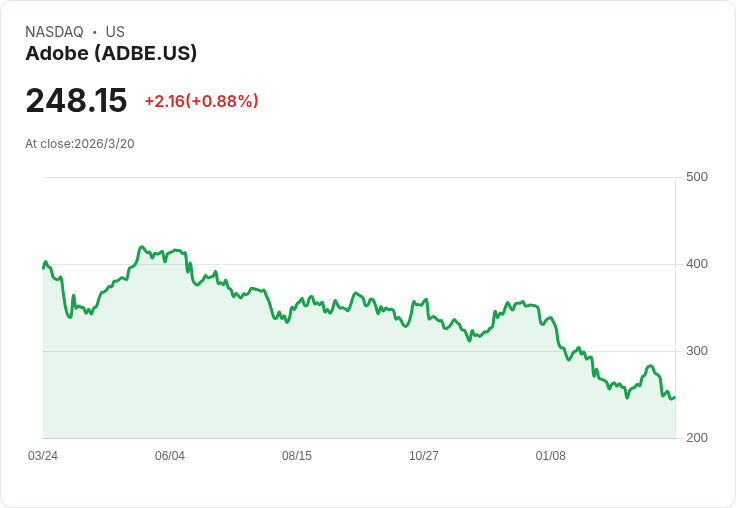Click the 200 y-axis label
This screenshot has height=508, width=736.
pos(697,438)
